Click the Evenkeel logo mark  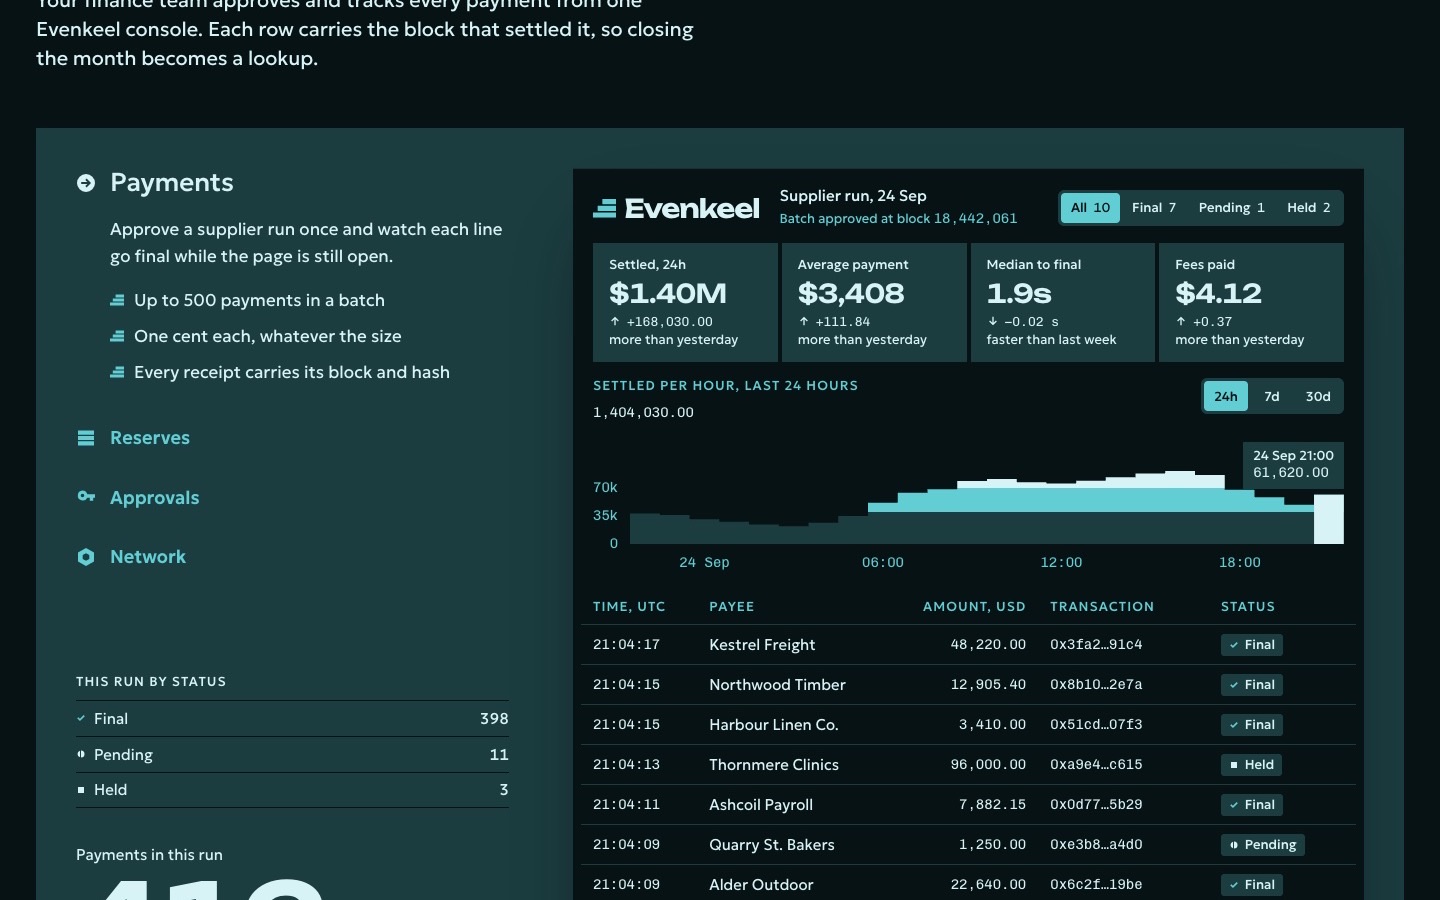pyautogui.click(x=605, y=208)
